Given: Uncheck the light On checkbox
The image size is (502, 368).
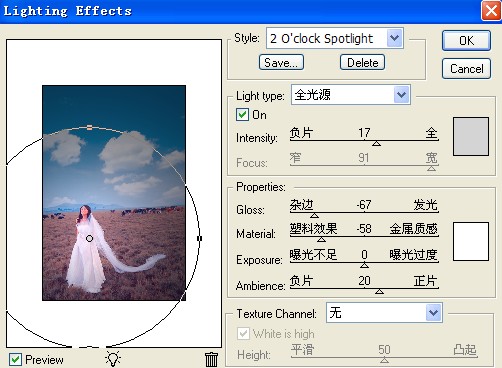Looking at the screenshot, I should [x=242, y=115].
